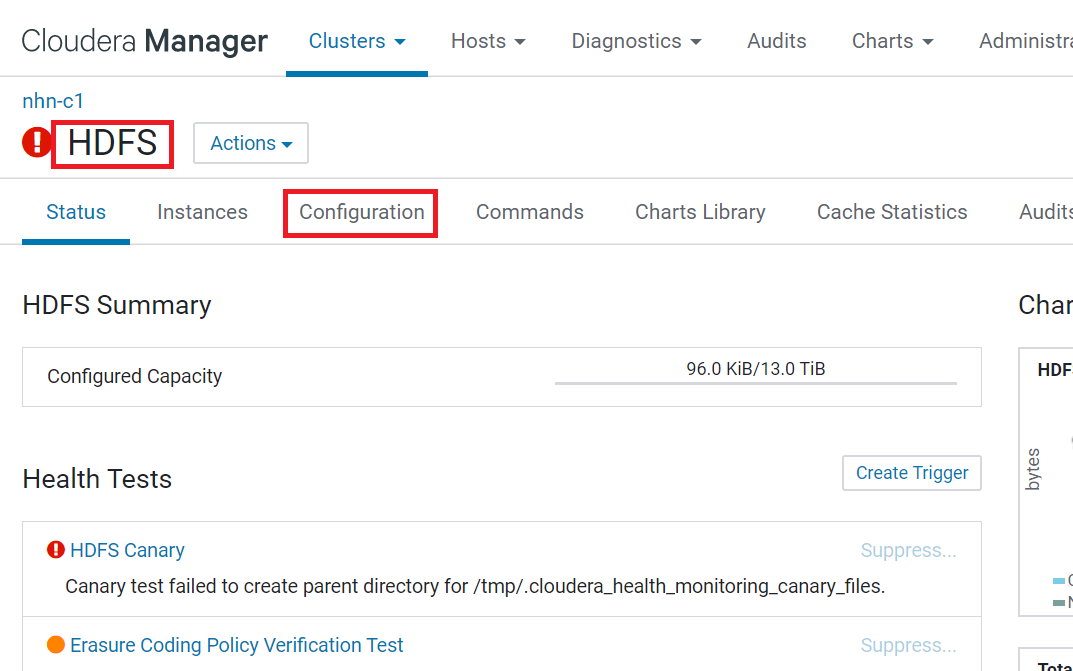This screenshot has width=1073, height=671.
Task: Click the '96.0 KiB/13.0 TiB' capacity value
Action: [755, 369]
